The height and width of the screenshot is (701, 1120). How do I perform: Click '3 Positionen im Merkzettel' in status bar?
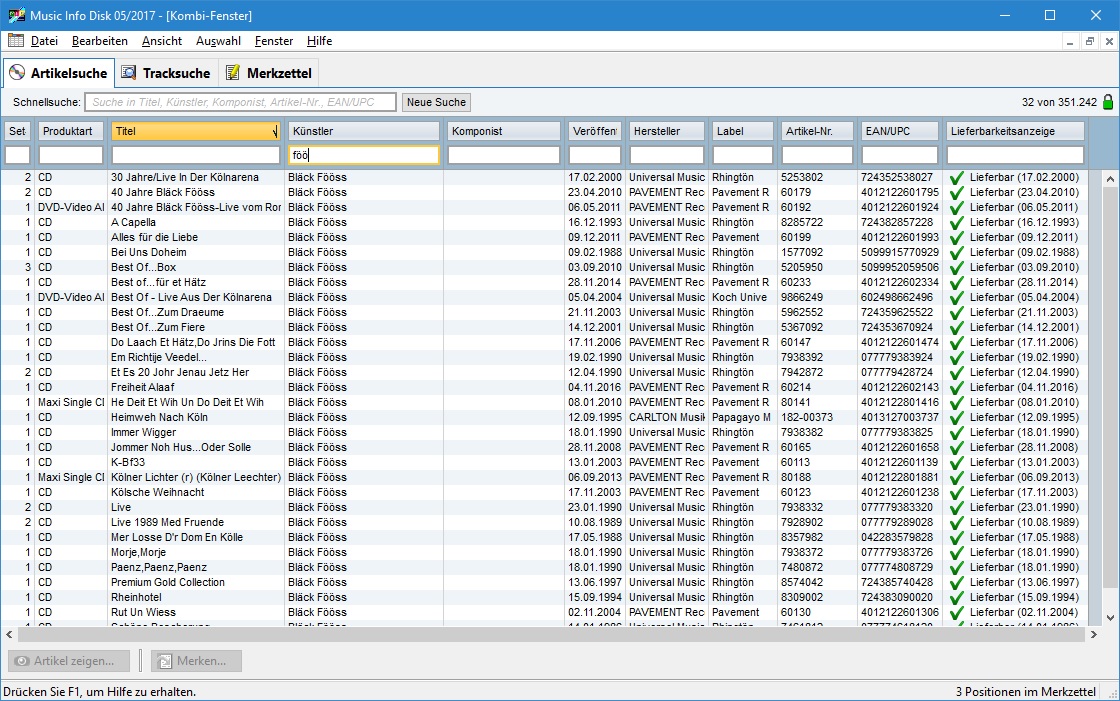[x=1026, y=692]
